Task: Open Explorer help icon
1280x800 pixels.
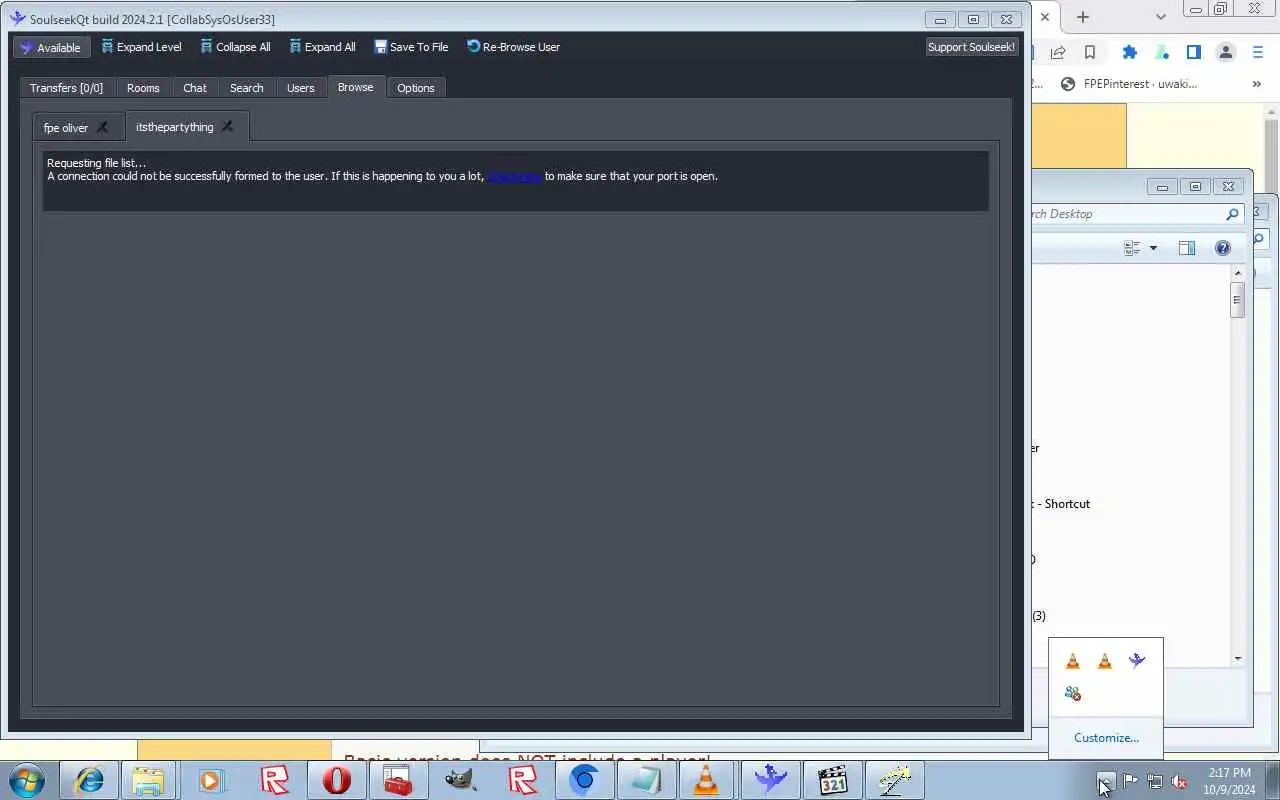Action: pos(1223,248)
